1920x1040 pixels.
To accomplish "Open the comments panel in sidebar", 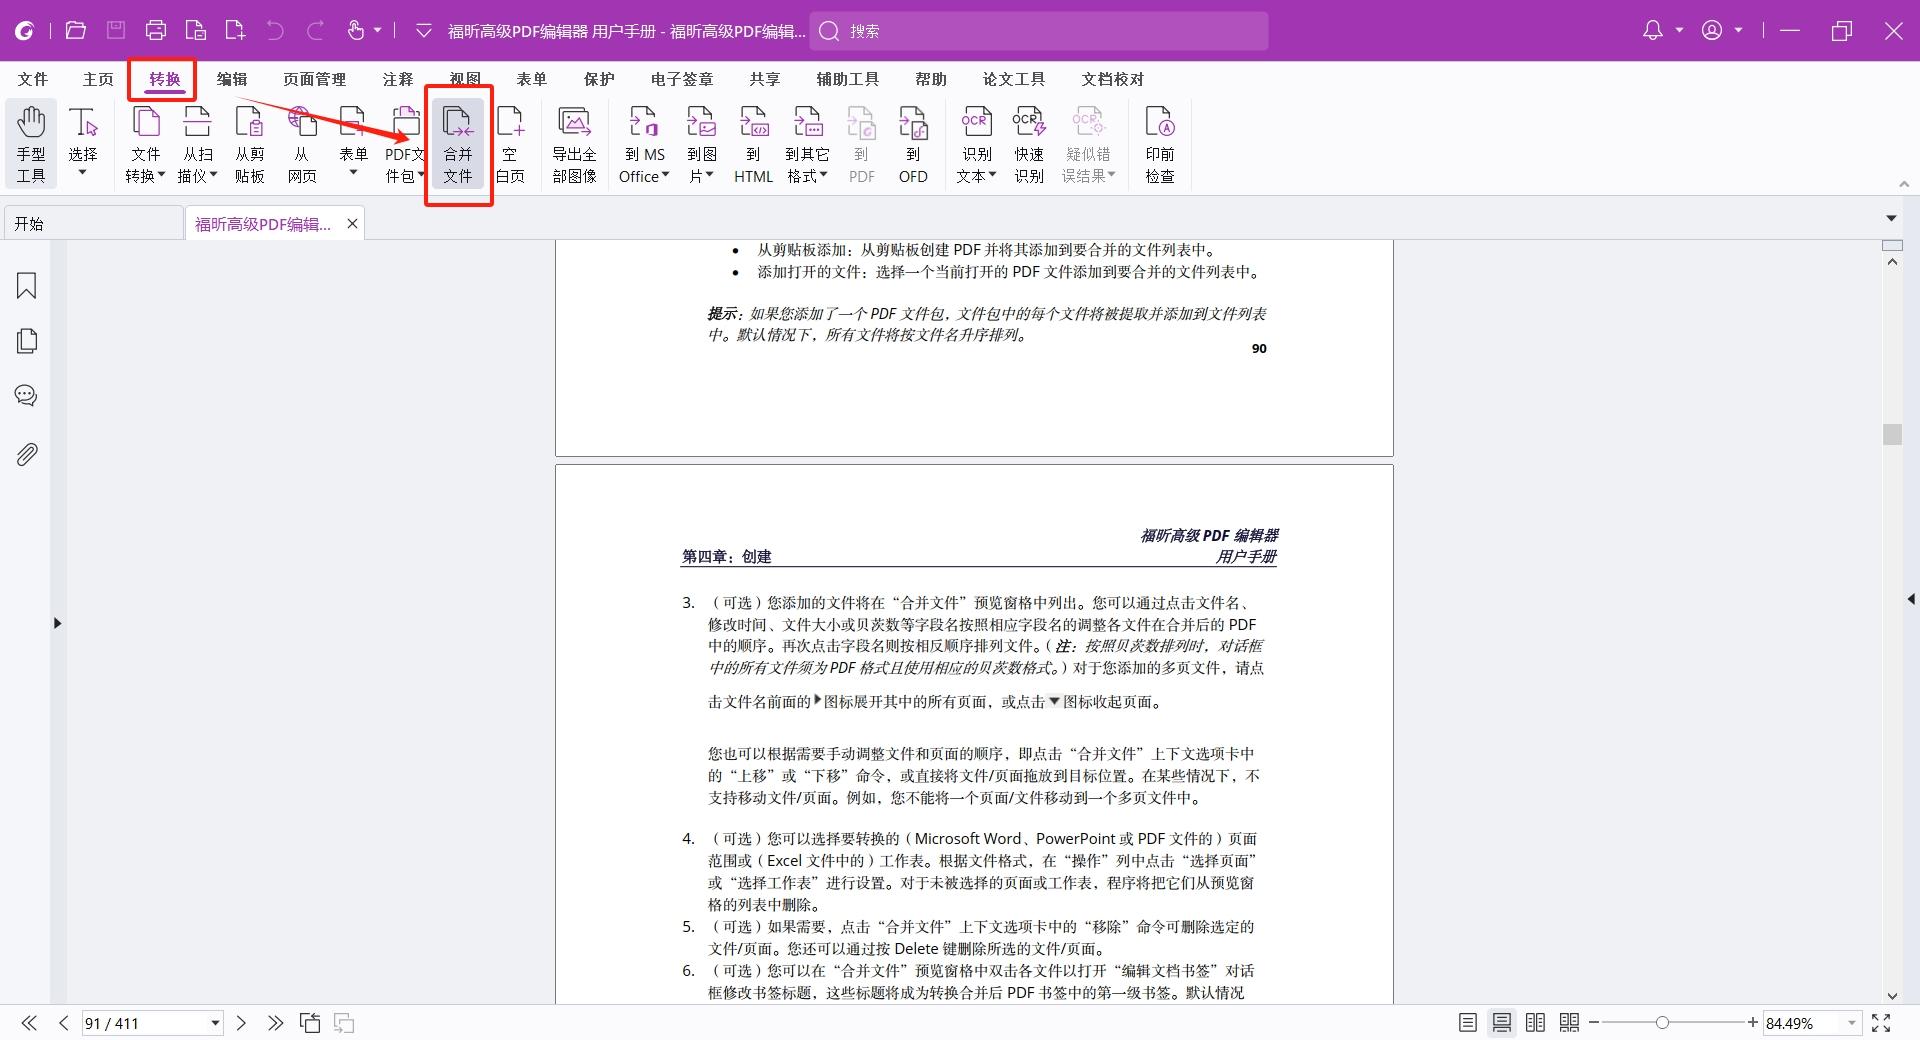I will pos(26,396).
